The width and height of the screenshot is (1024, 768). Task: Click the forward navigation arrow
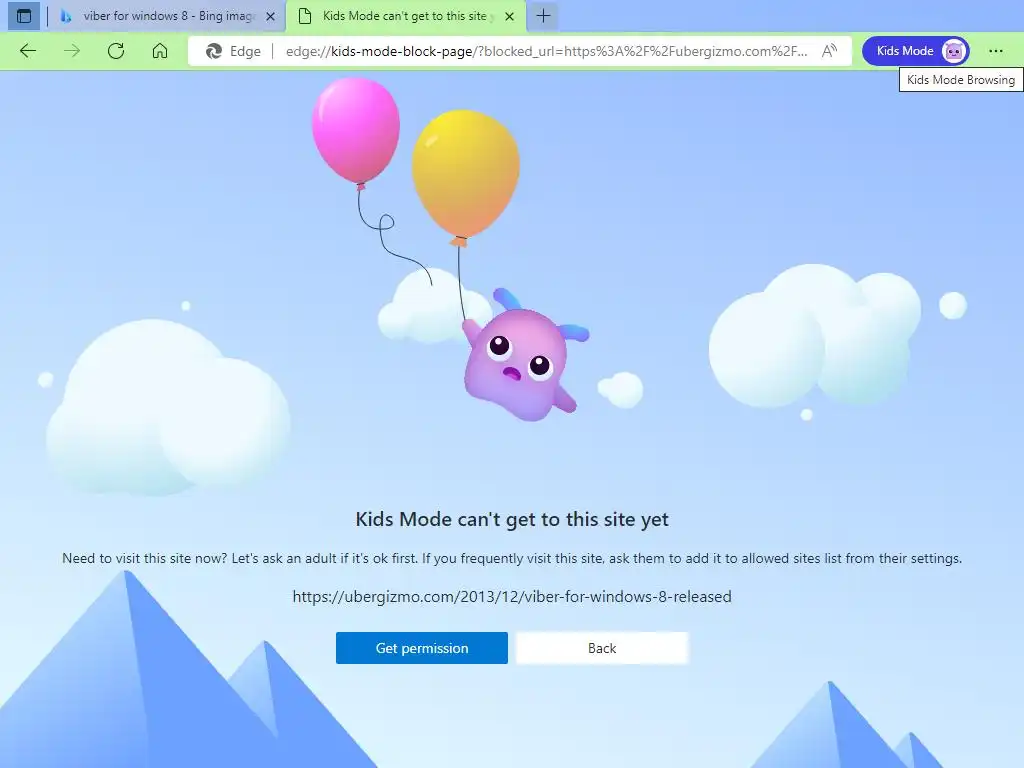[x=72, y=51]
